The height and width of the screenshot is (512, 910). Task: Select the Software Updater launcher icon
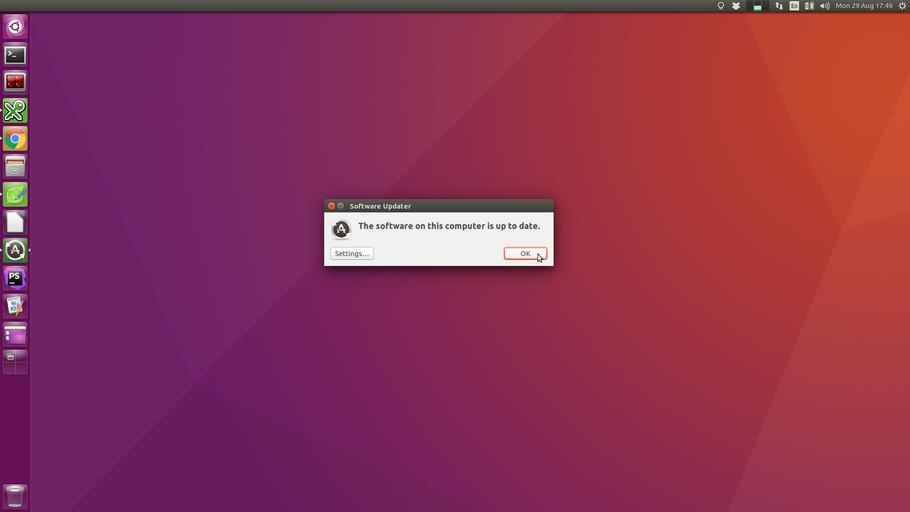point(15,250)
